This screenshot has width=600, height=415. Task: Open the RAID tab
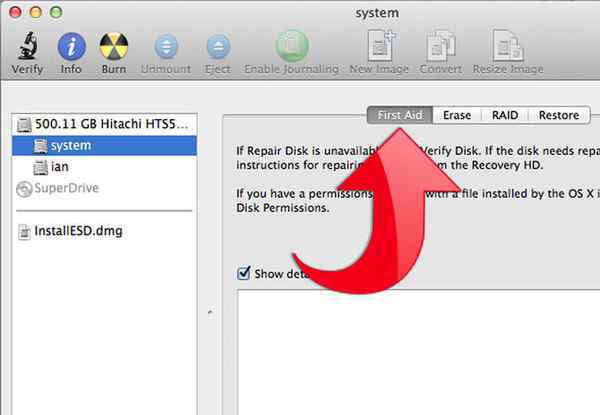click(x=505, y=115)
